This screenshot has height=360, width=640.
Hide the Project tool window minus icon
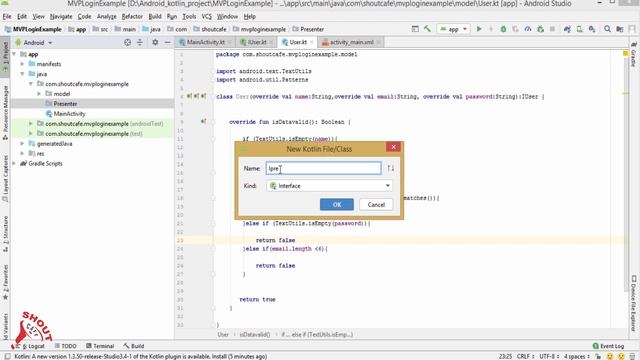coord(167,42)
